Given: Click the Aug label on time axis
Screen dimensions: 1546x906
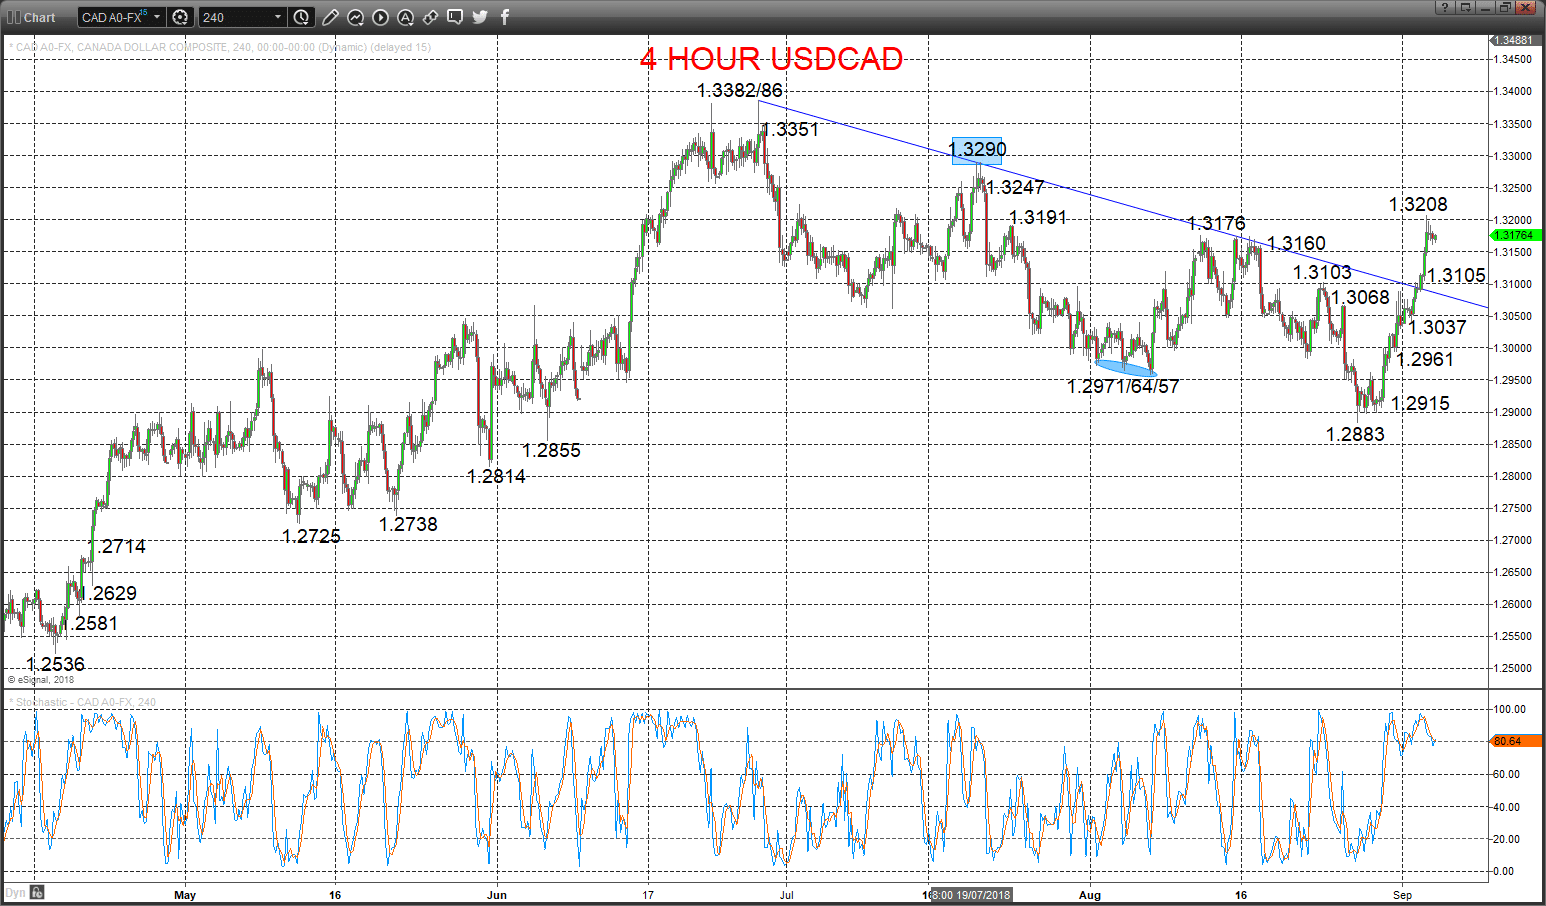Looking at the screenshot, I should point(1089,895).
